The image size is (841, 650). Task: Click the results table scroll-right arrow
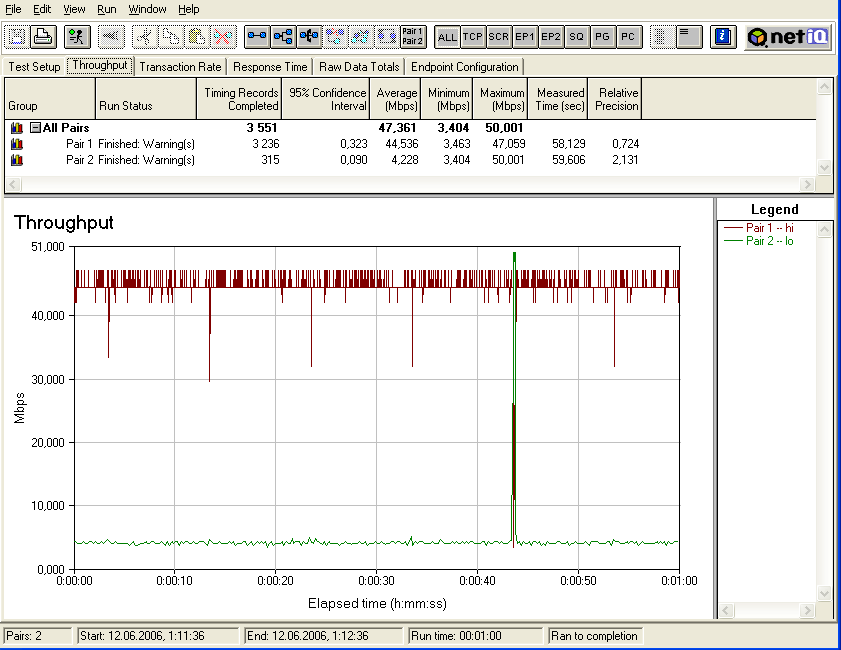tap(807, 184)
